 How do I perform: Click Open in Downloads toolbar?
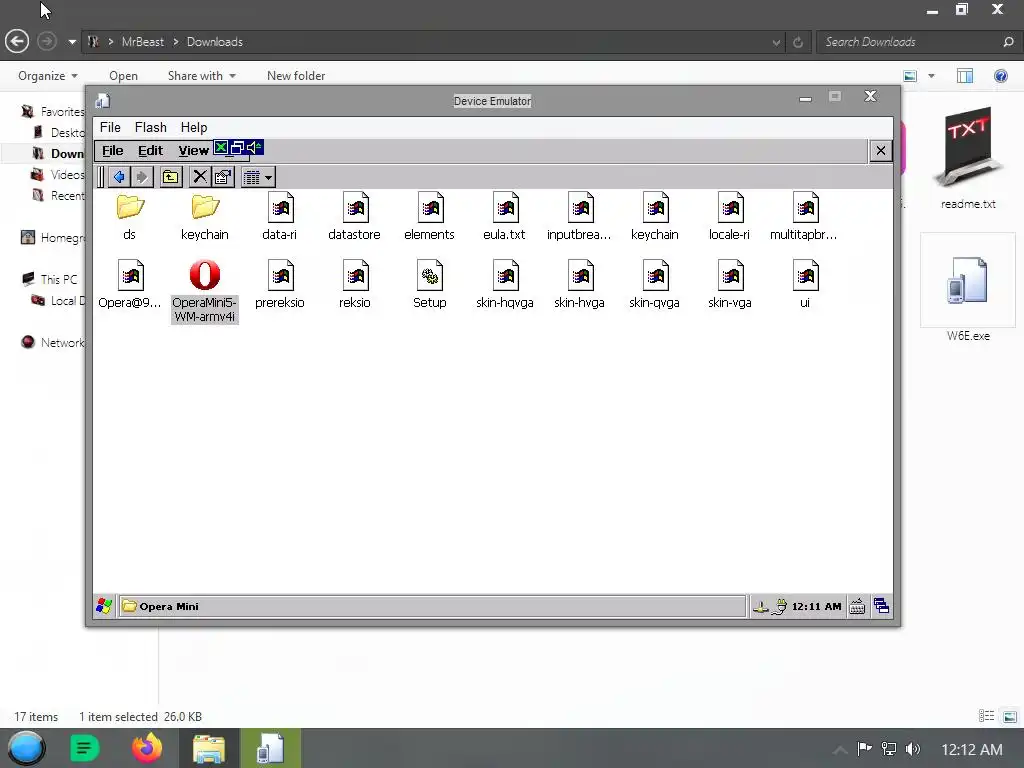[x=123, y=76]
